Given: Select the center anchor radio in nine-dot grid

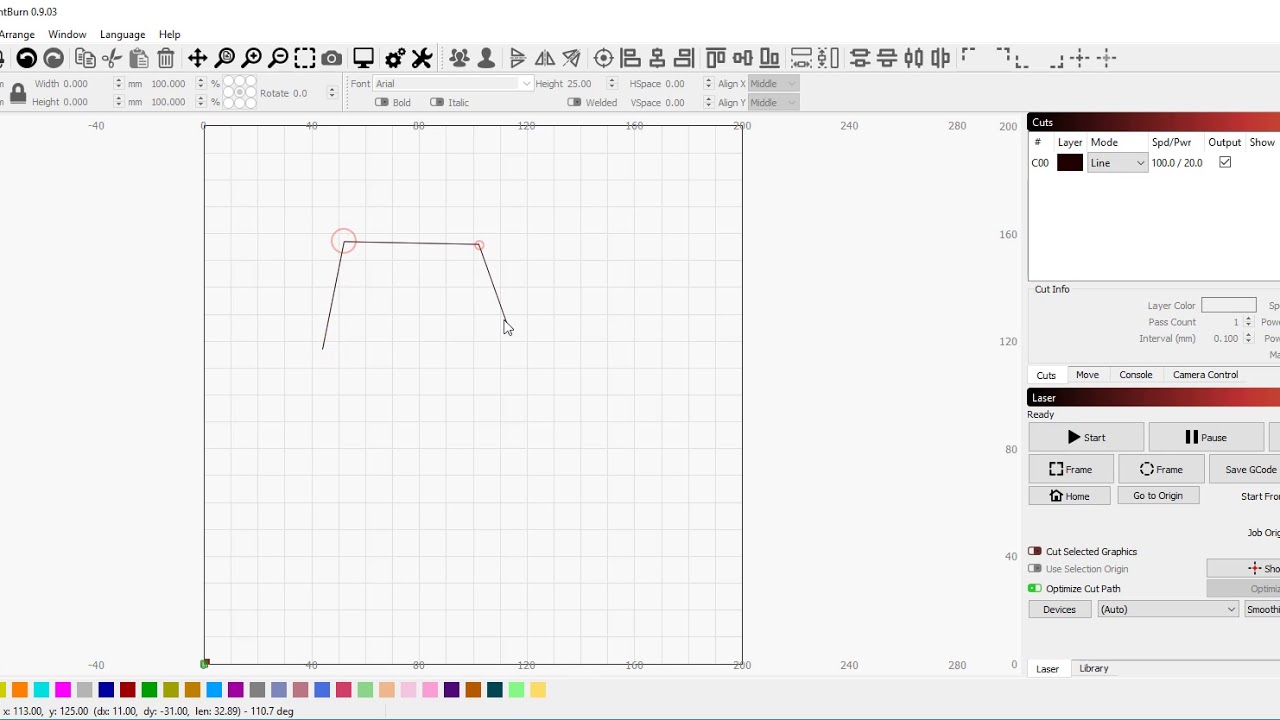Looking at the screenshot, I should click(240, 92).
